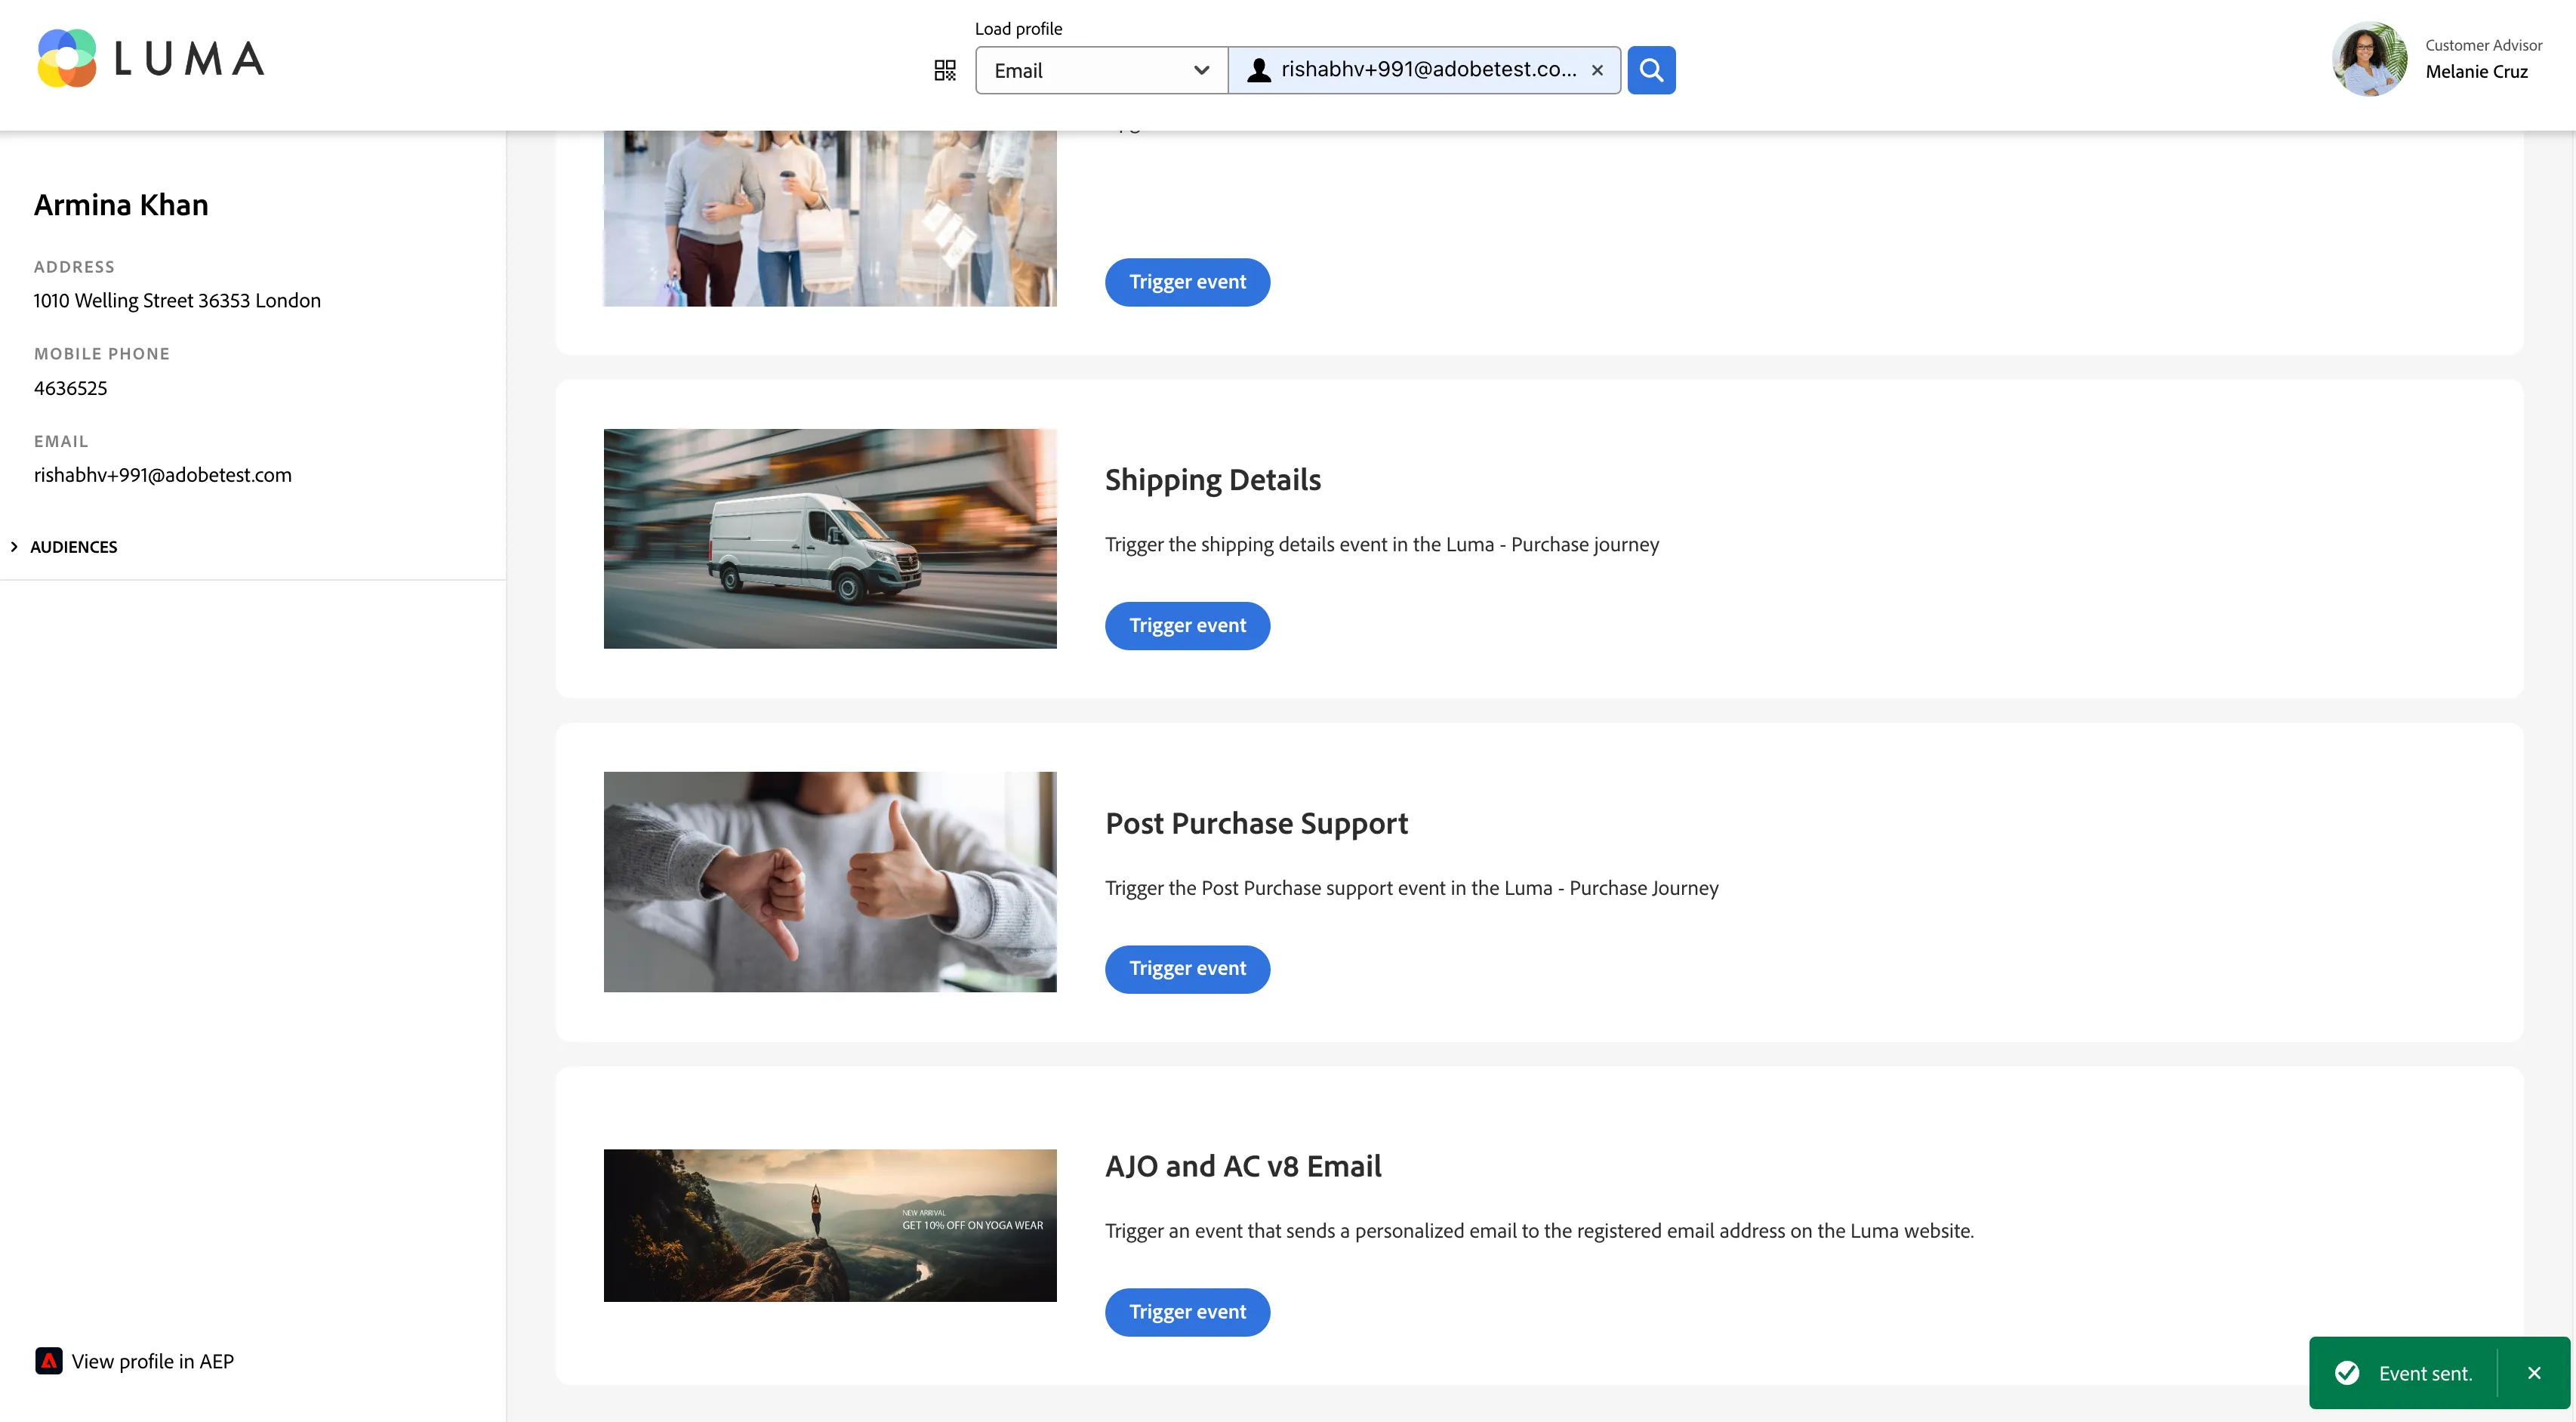This screenshot has width=2576, height=1422.
Task: Click the shipping details event description text
Action: (x=1382, y=545)
